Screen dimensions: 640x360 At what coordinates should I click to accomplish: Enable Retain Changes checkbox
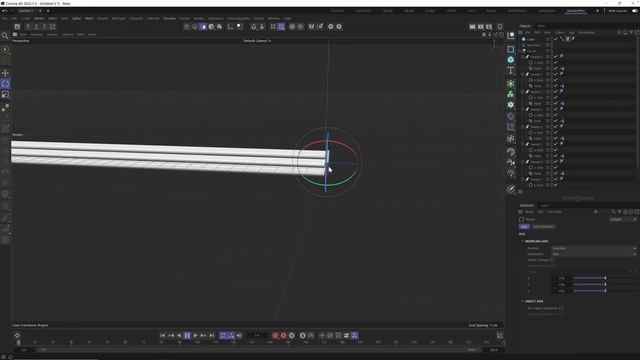click(x=553, y=260)
